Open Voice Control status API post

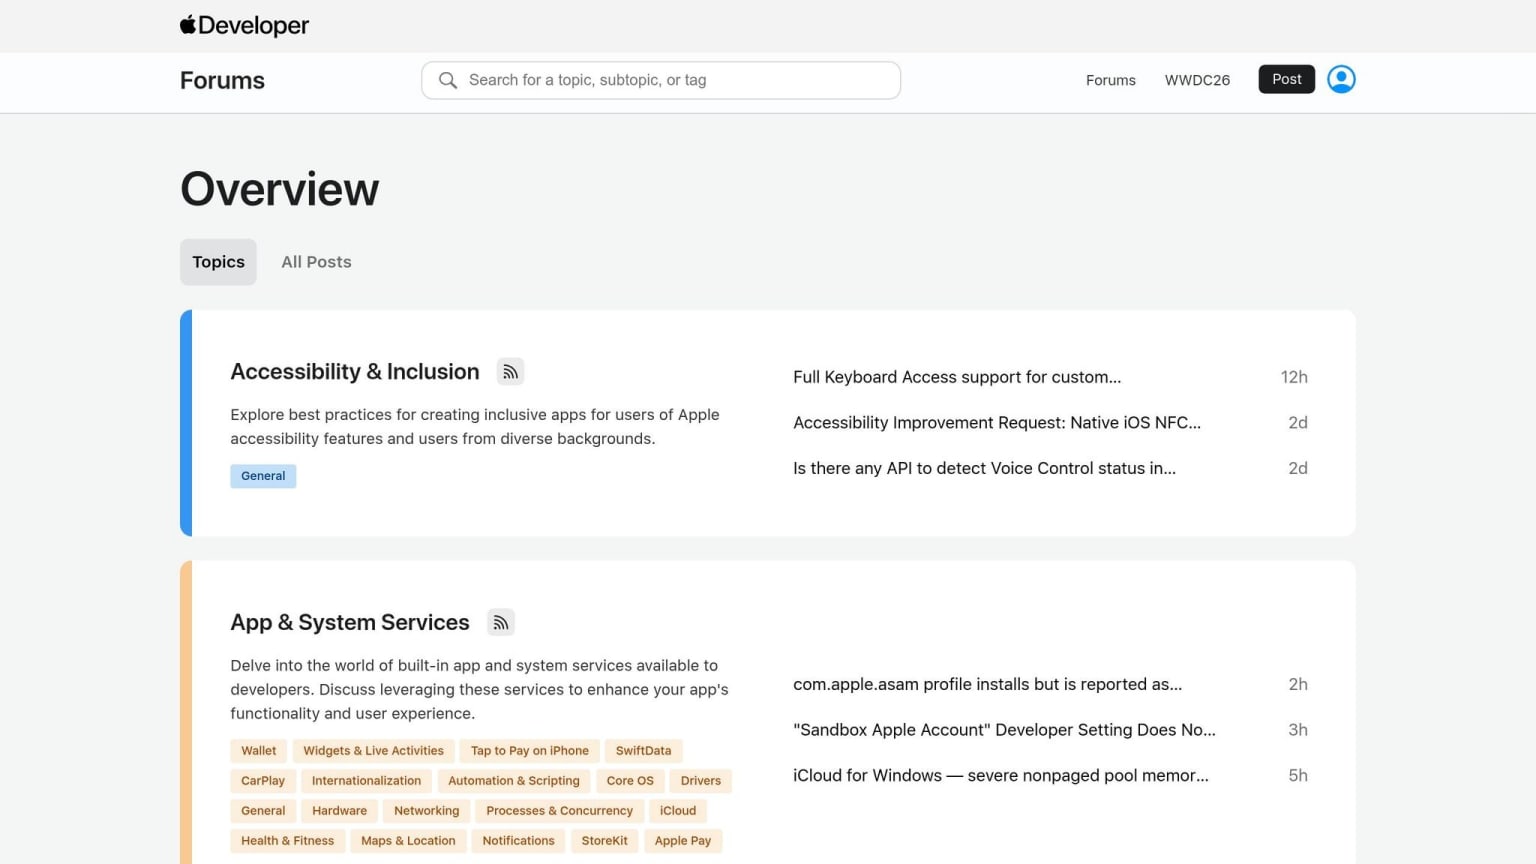pos(984,468)
